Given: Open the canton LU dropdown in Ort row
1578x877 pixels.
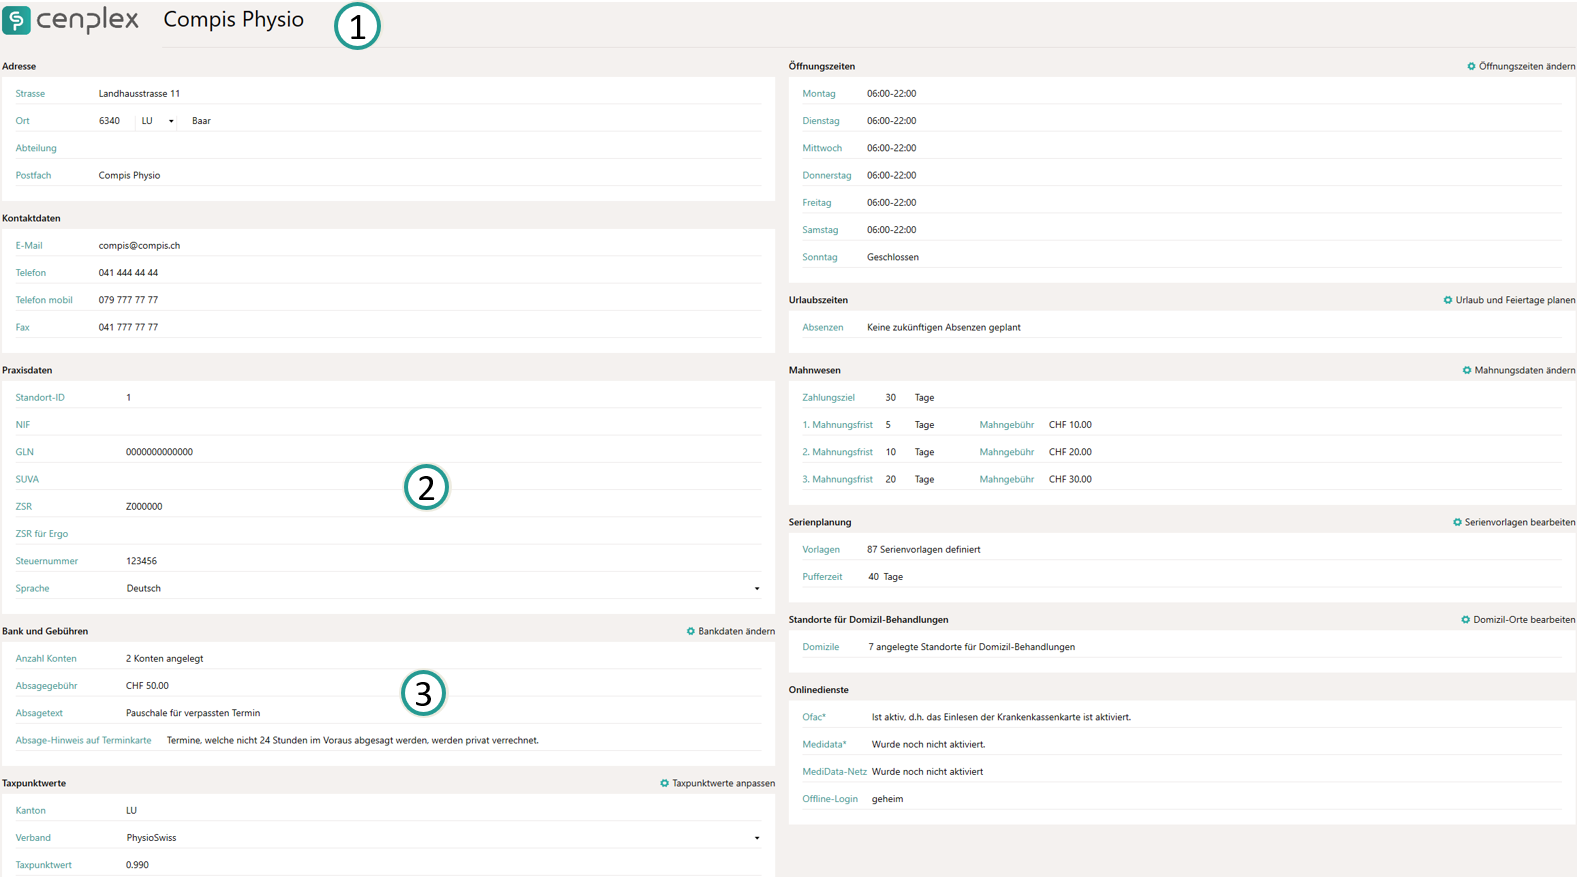Looking at the screenshot, I should tap(157, 121).
